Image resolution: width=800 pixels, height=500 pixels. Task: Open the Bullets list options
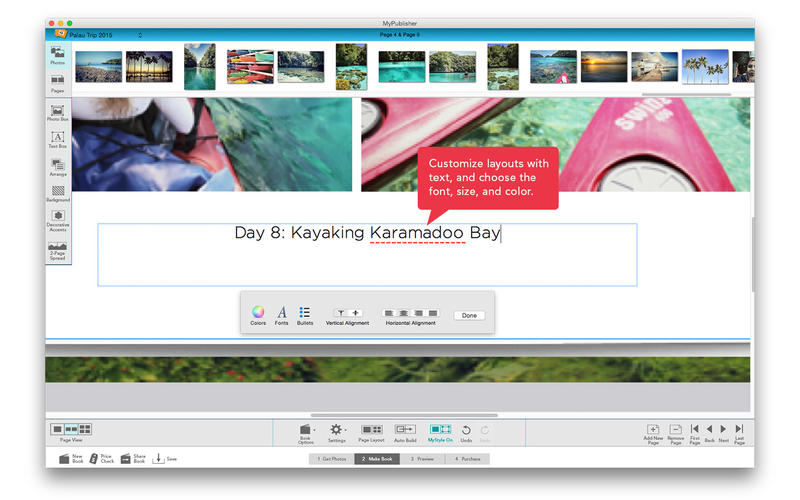[305, 313]
